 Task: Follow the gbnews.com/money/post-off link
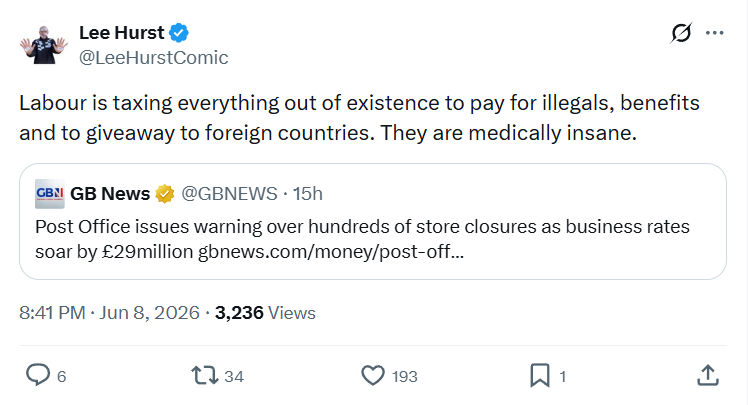331,252
